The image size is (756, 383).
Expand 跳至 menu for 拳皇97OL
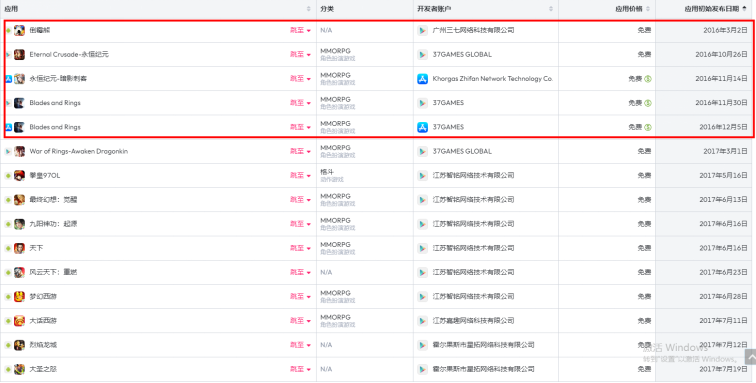click(300, 176)
